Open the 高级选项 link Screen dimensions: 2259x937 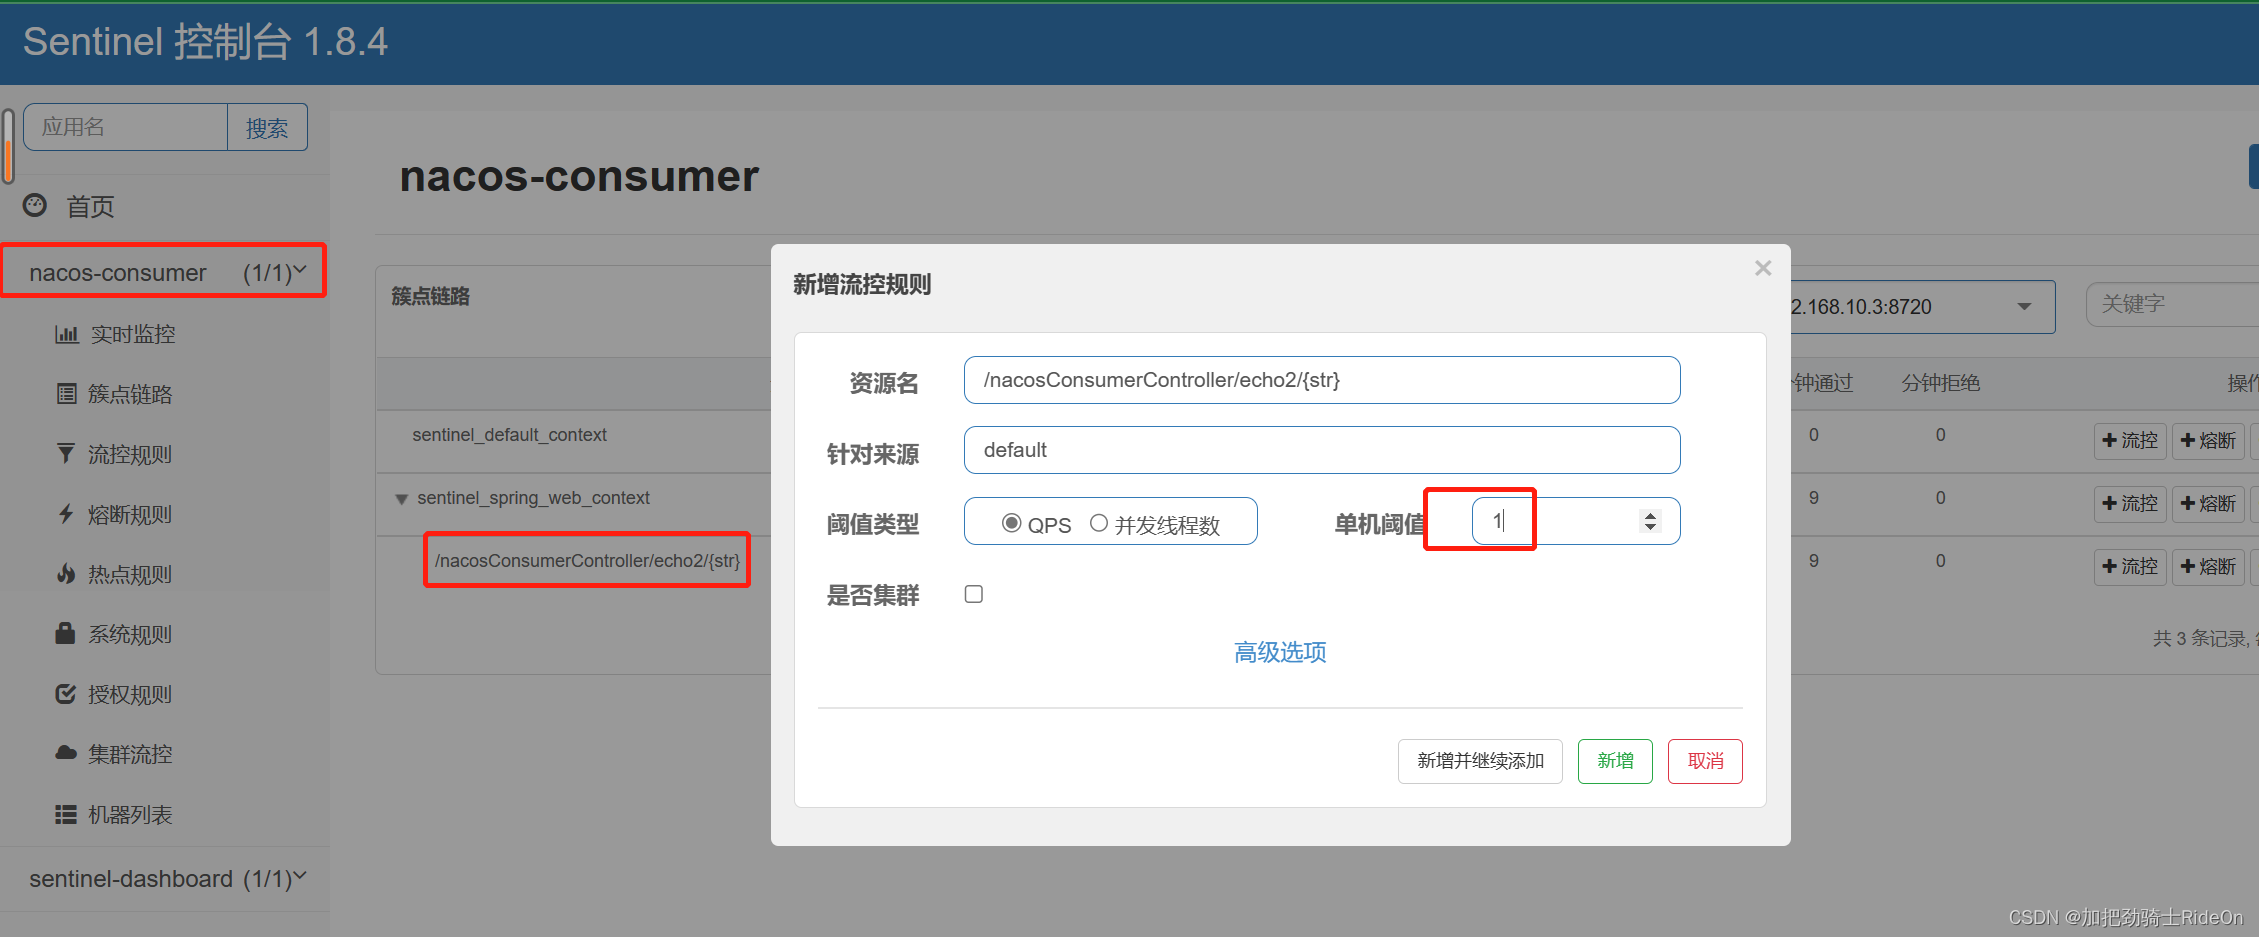[1280, 652]
